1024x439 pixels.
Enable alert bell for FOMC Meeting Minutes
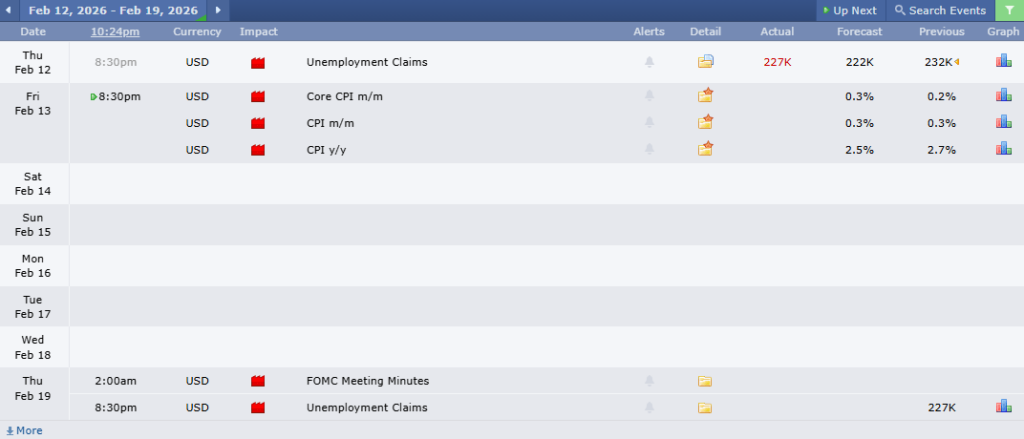tap(649, 381)
